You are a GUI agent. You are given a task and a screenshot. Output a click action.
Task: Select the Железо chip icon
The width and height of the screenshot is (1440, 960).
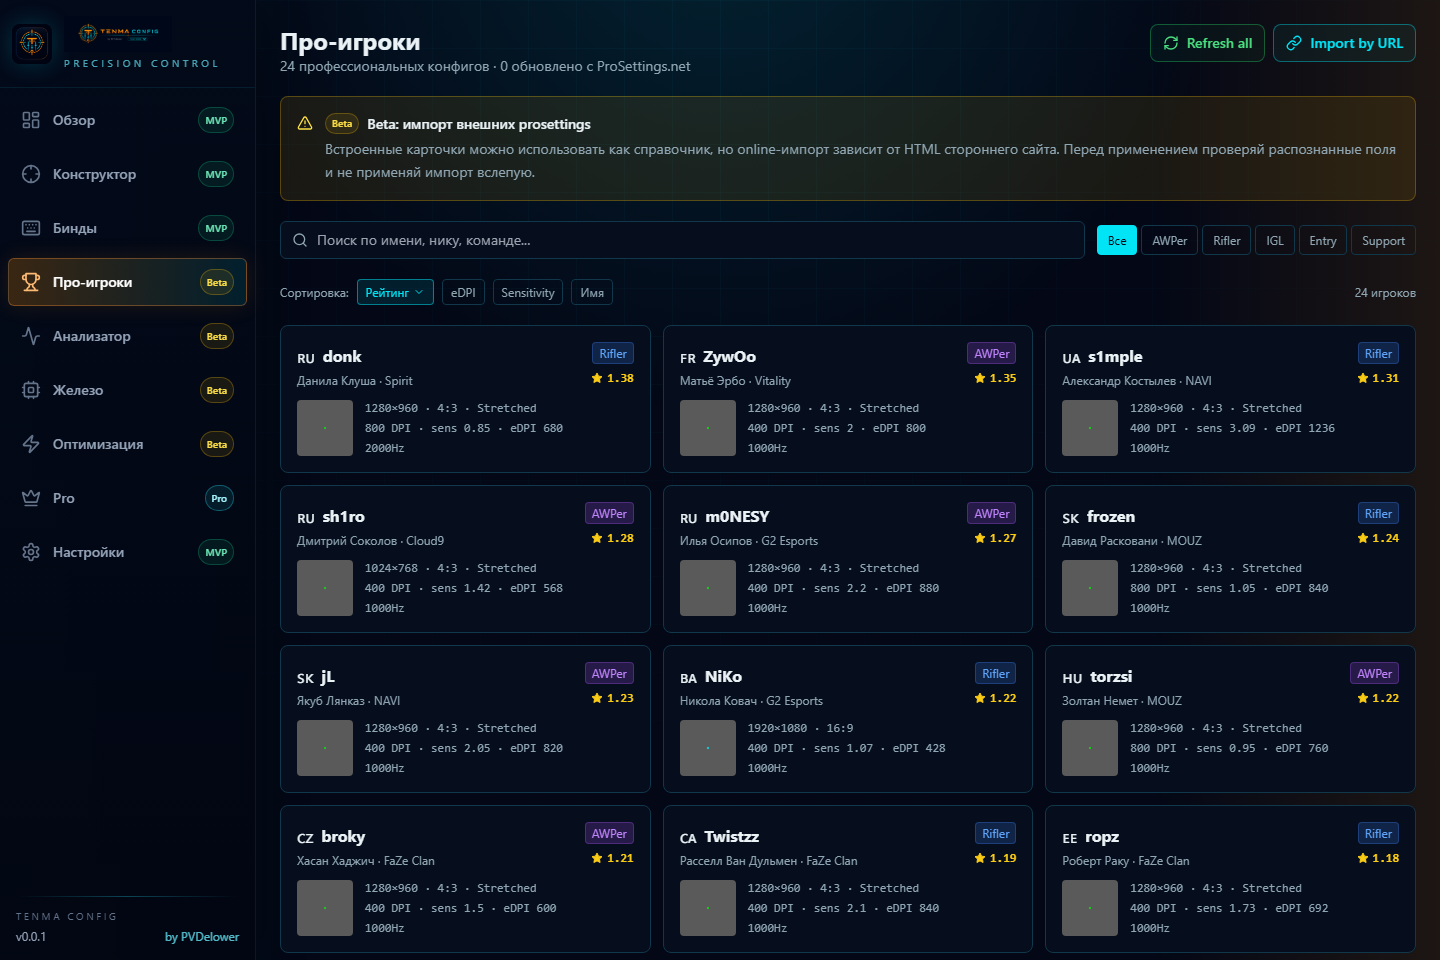pyautogui.click(x=31, y=390)
